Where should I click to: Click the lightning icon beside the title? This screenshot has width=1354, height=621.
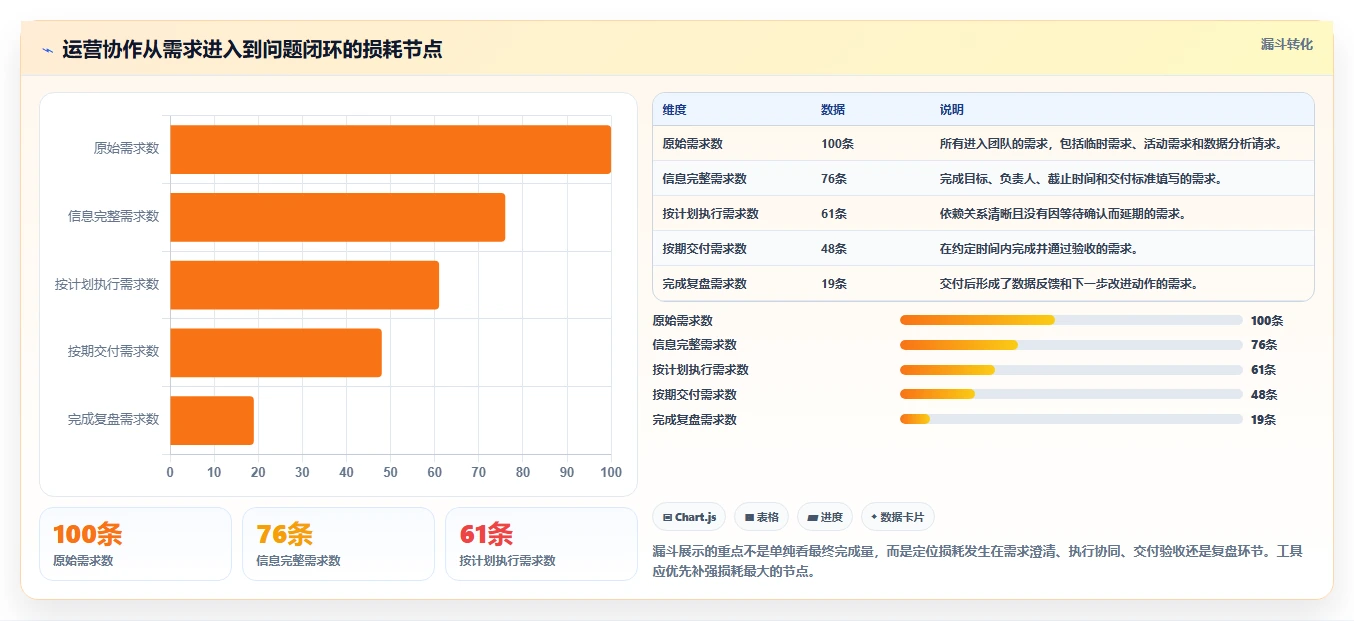click(x=48, y=50)
